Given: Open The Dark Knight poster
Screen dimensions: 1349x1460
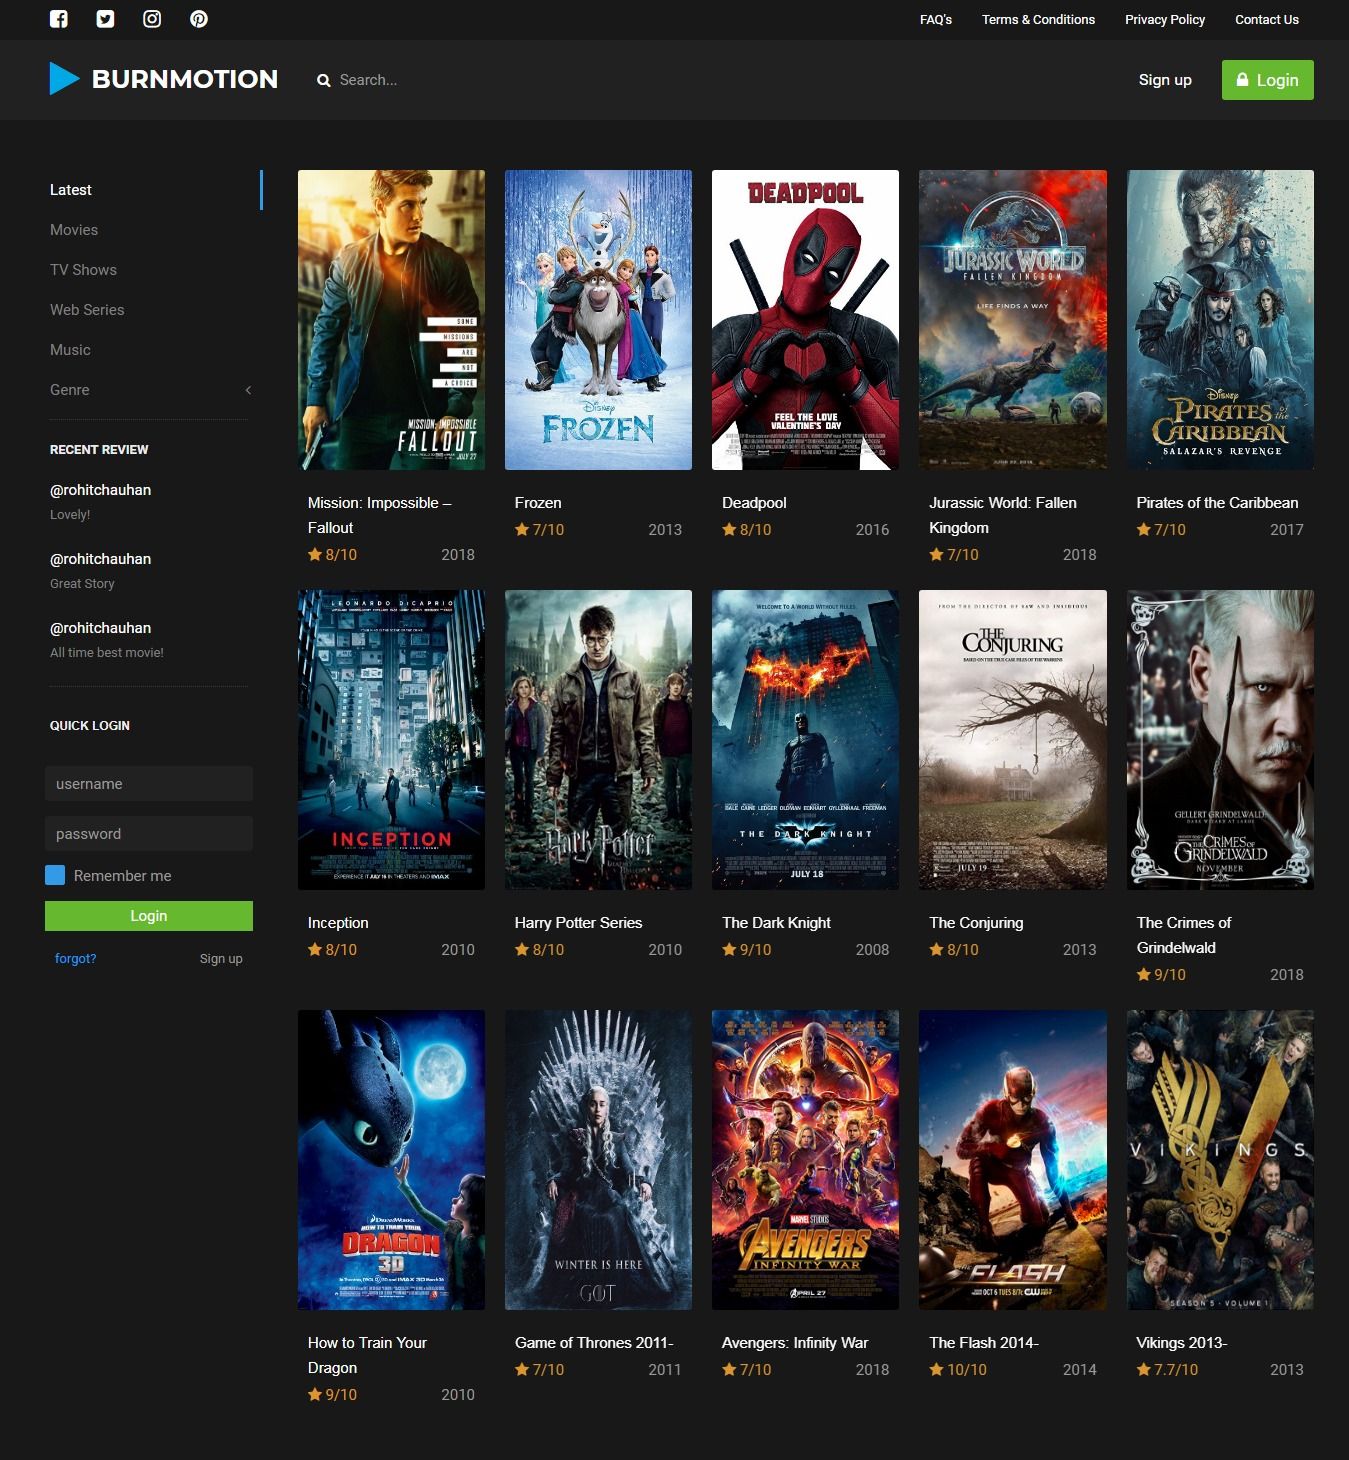Looking at the screenshot, I should 805,740.
